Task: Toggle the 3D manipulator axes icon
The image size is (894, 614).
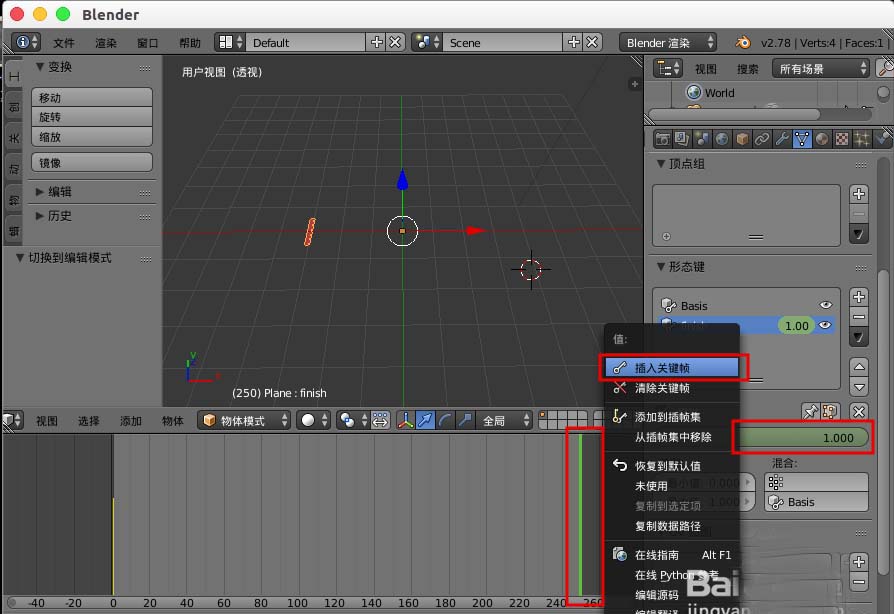Action: click(x=405, y=421)
